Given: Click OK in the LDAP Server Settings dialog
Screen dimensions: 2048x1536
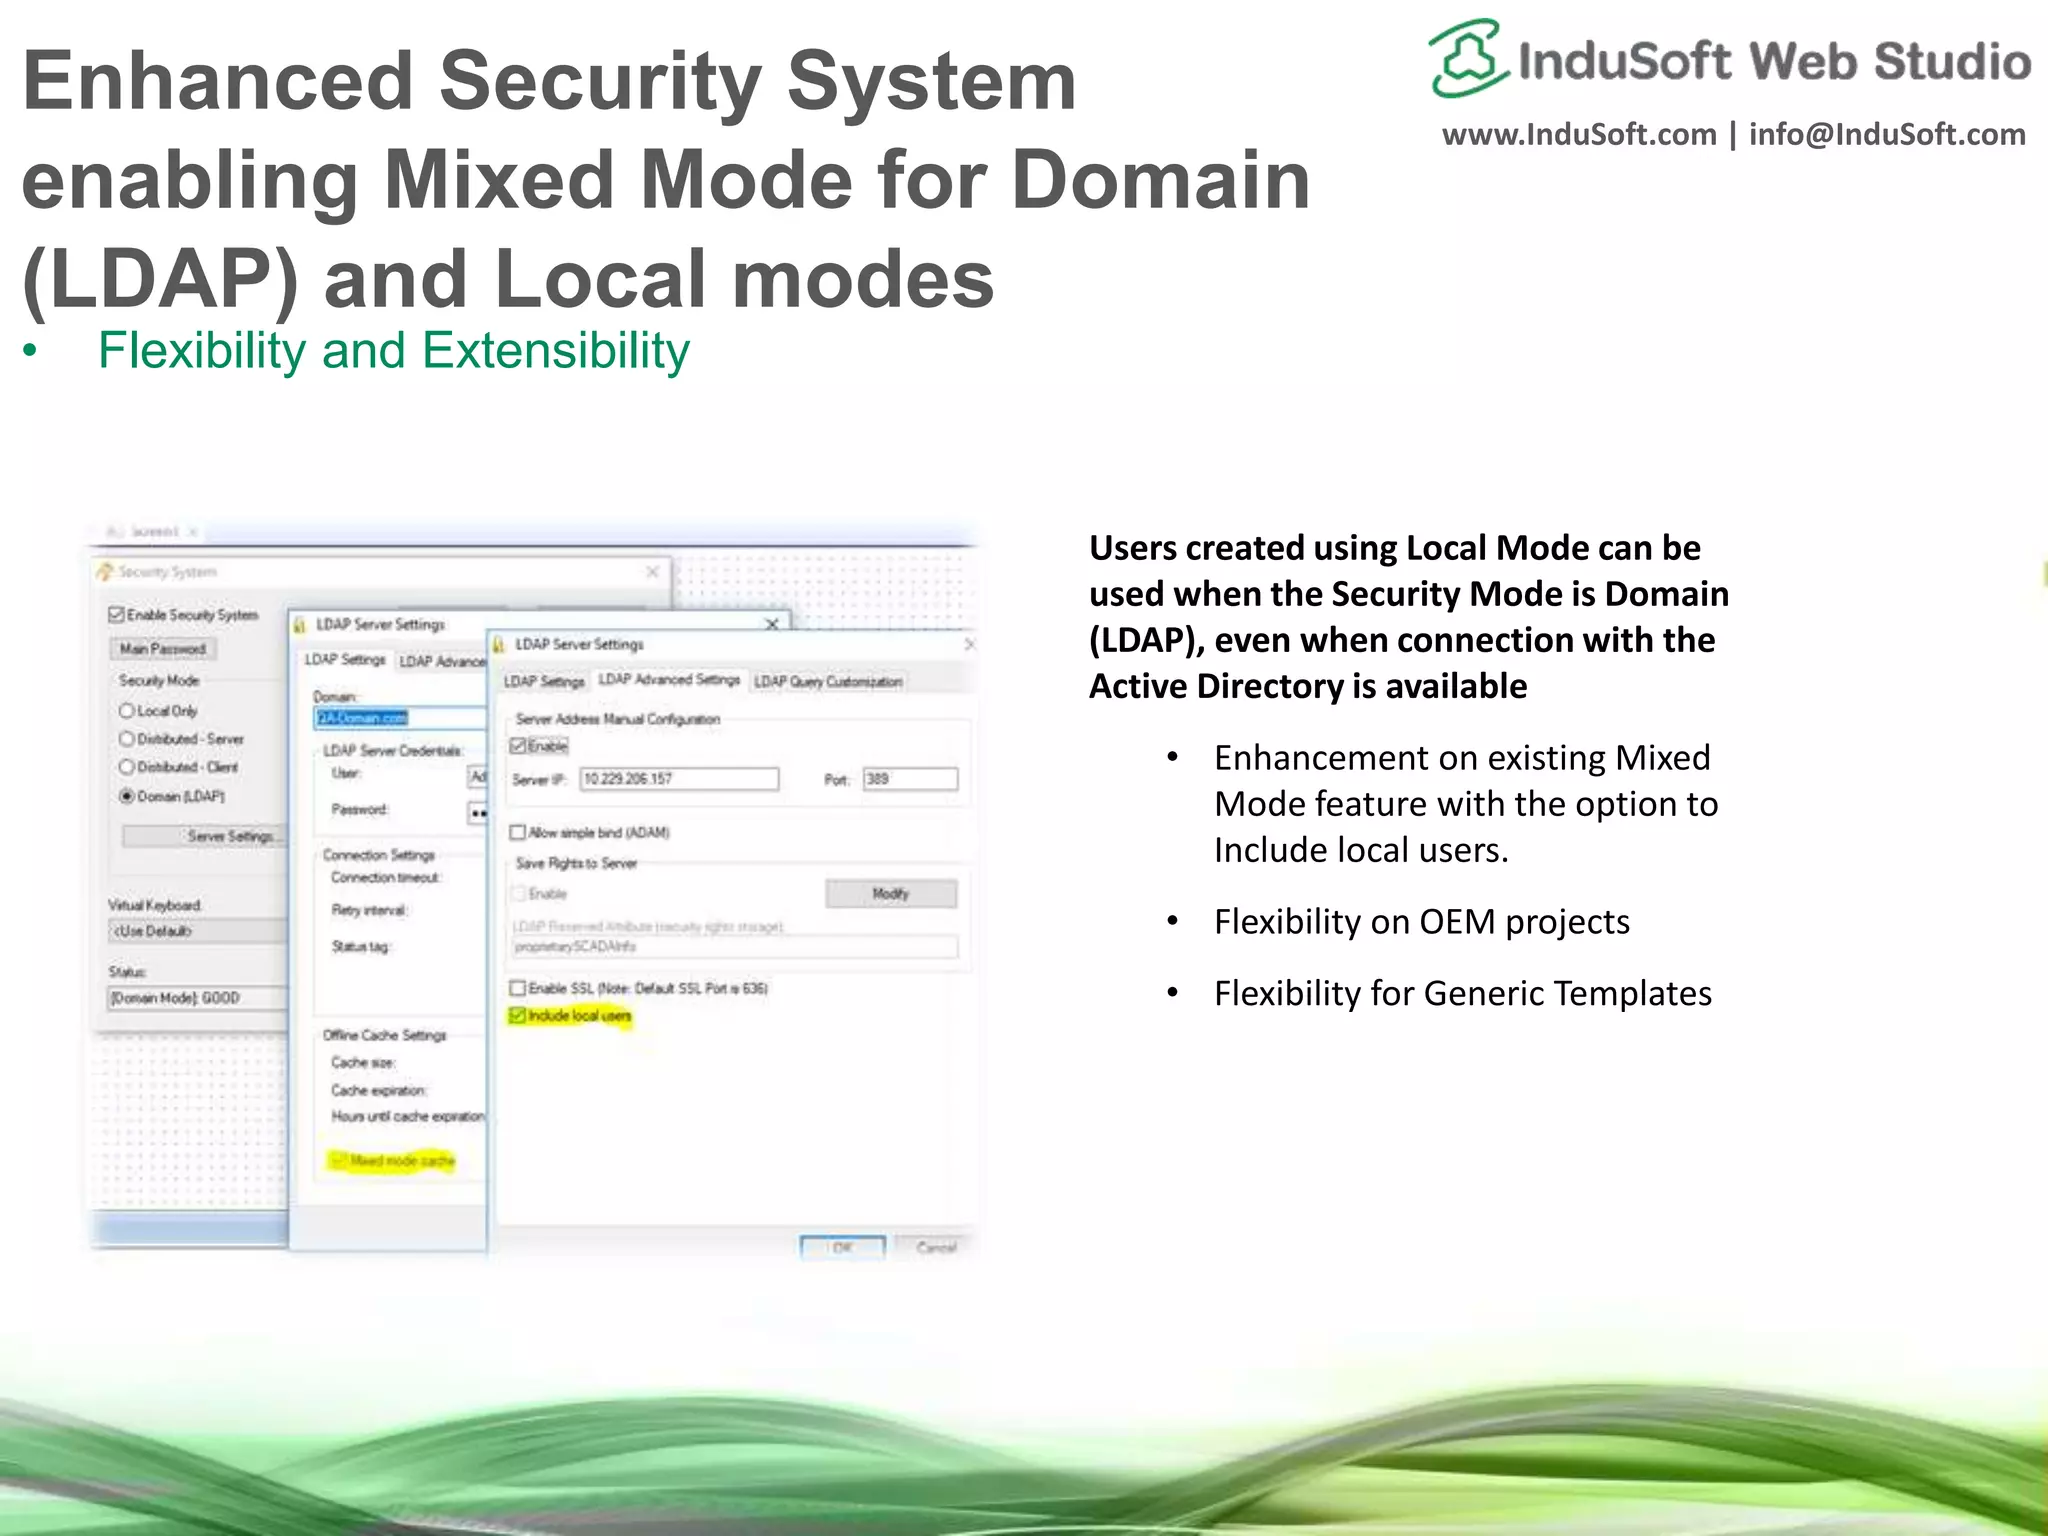Looking at the screenshot, I should tap(842, 1247).
